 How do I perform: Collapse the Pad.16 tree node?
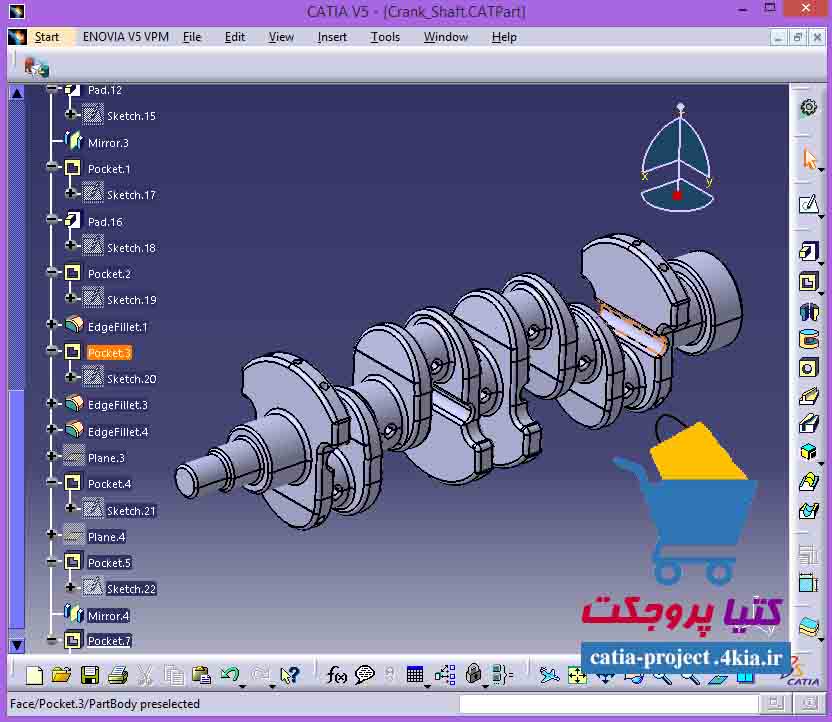click(x=51, y=220)
